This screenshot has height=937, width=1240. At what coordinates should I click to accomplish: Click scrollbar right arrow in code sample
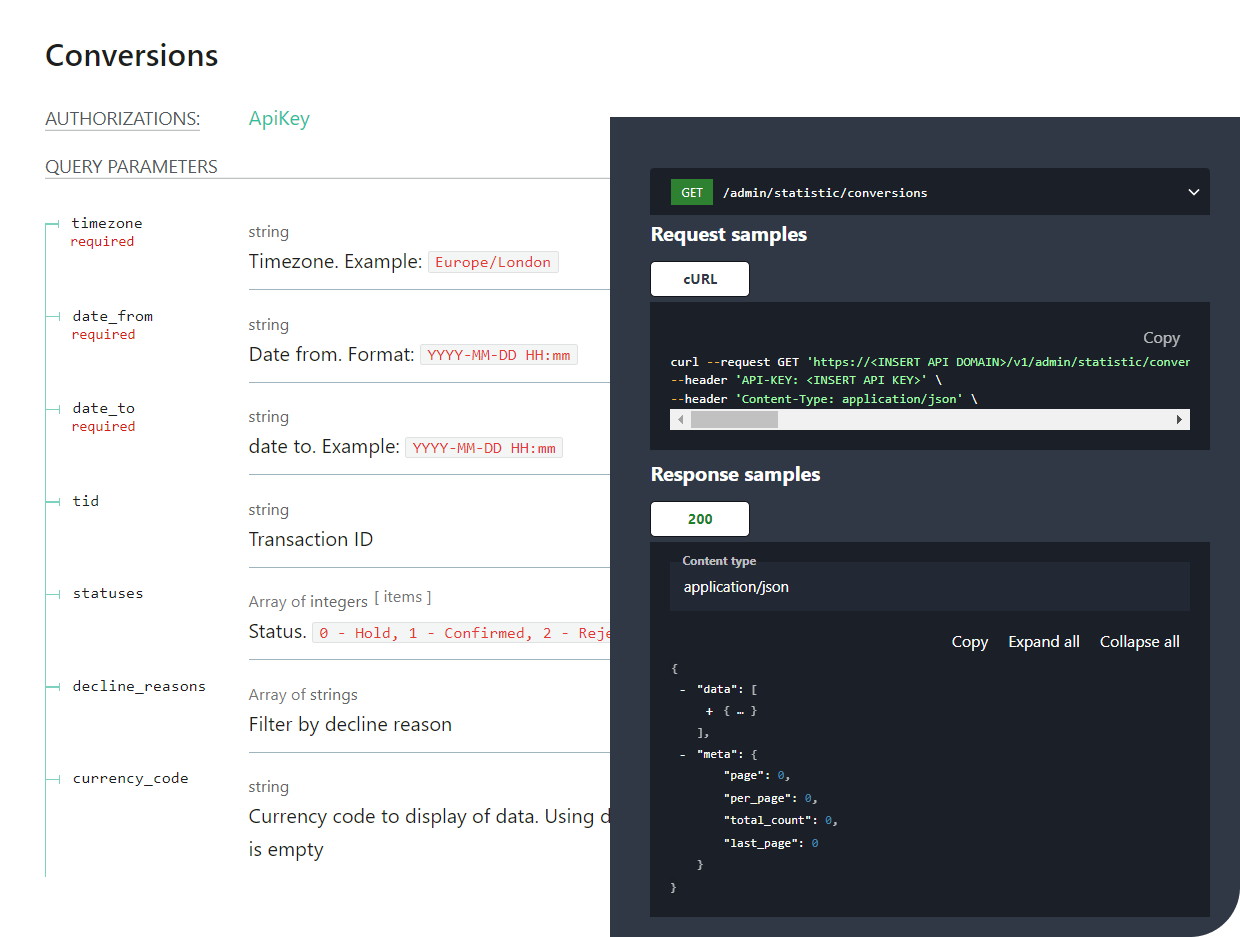click(1179, 420)
